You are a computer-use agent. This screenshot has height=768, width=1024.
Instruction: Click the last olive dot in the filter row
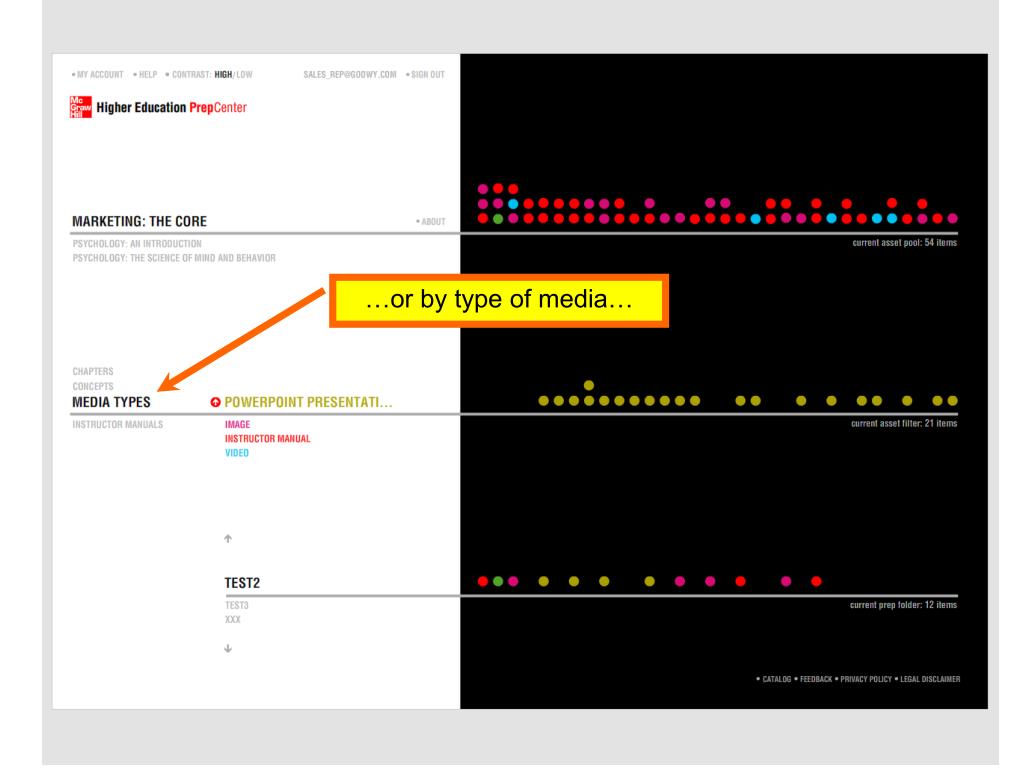click(953, 401)
